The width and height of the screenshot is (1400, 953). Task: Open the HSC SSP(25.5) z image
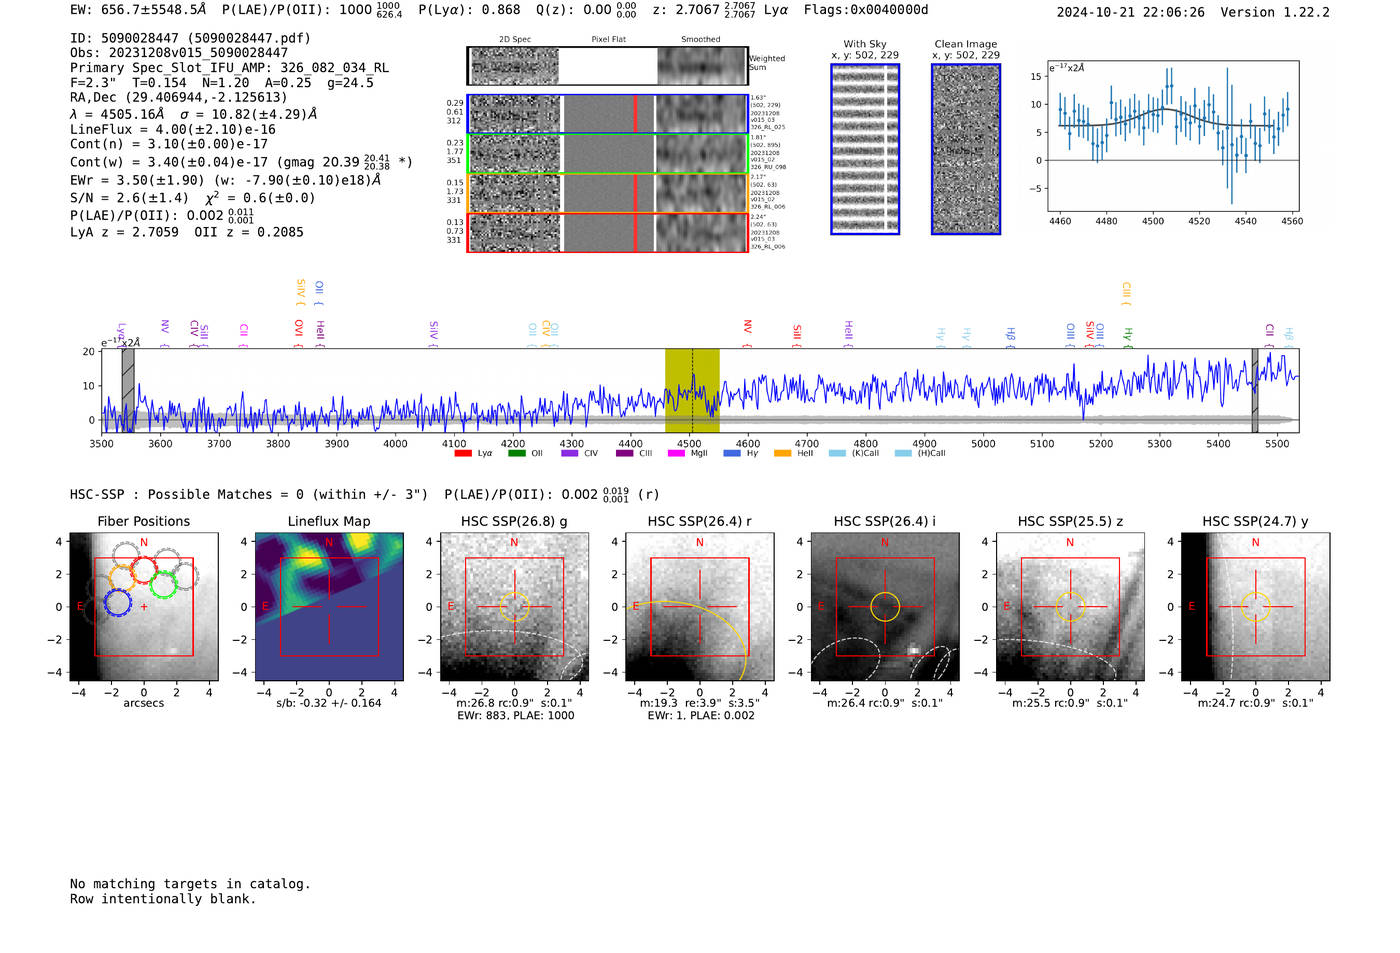pos(1070,607)
